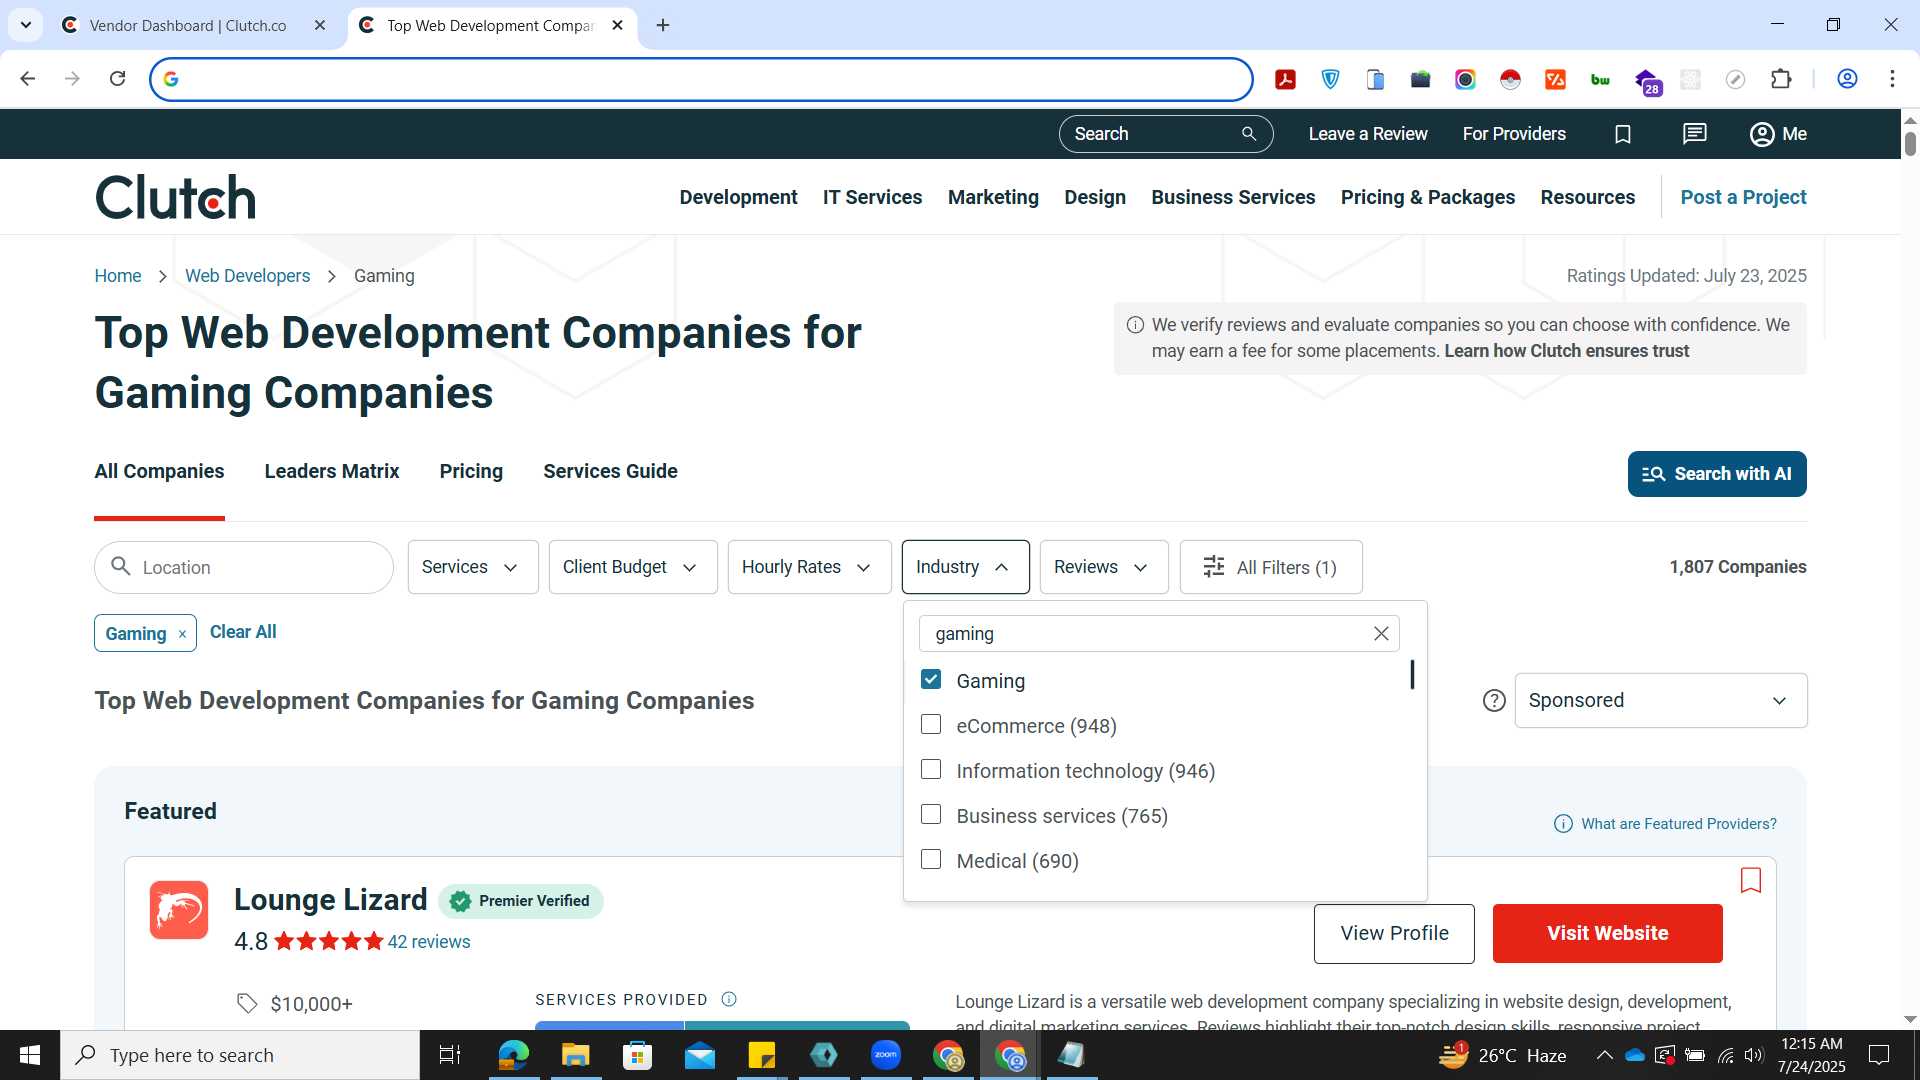Screen dimensions: 1920x1080
Task: Open Chrome three-dot menu
Action: [x=1892, y=79]
